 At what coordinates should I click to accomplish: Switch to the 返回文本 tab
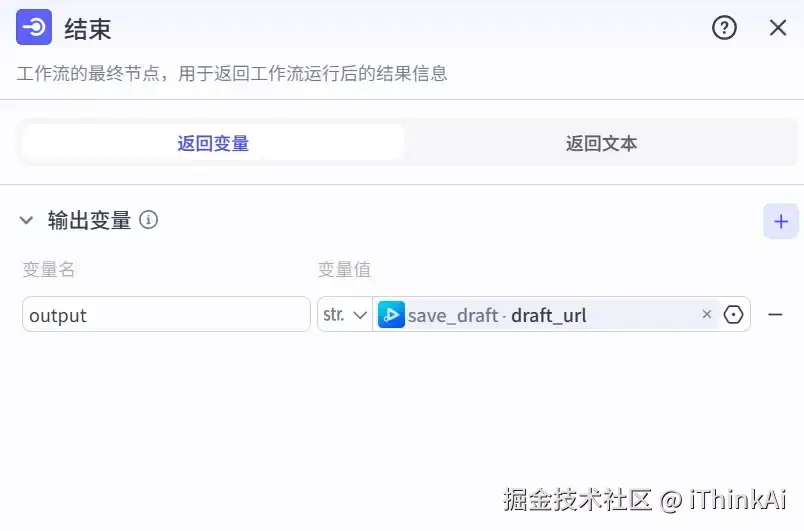[601, 143]
